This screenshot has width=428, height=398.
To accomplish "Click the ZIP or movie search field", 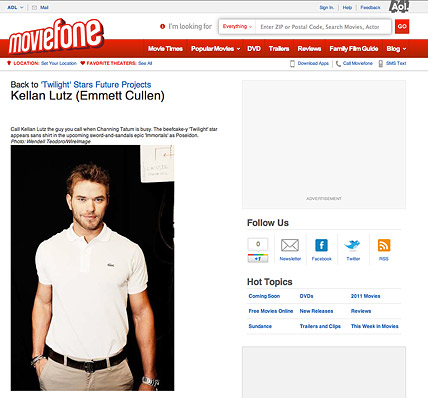I will 323,27.
